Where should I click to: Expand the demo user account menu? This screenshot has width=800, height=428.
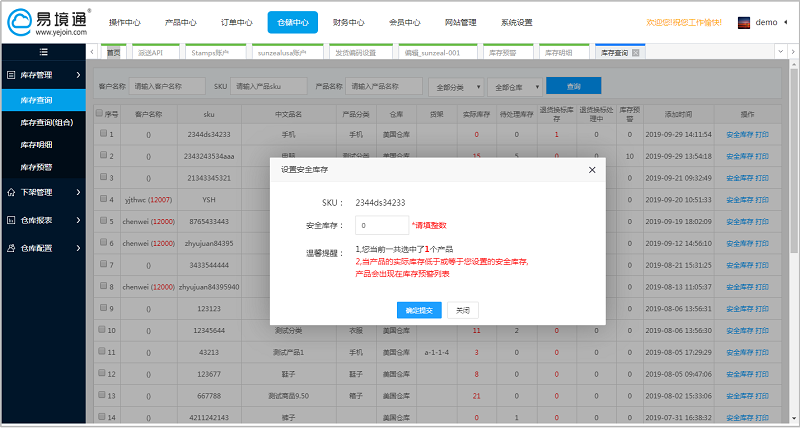coord(768,22)
